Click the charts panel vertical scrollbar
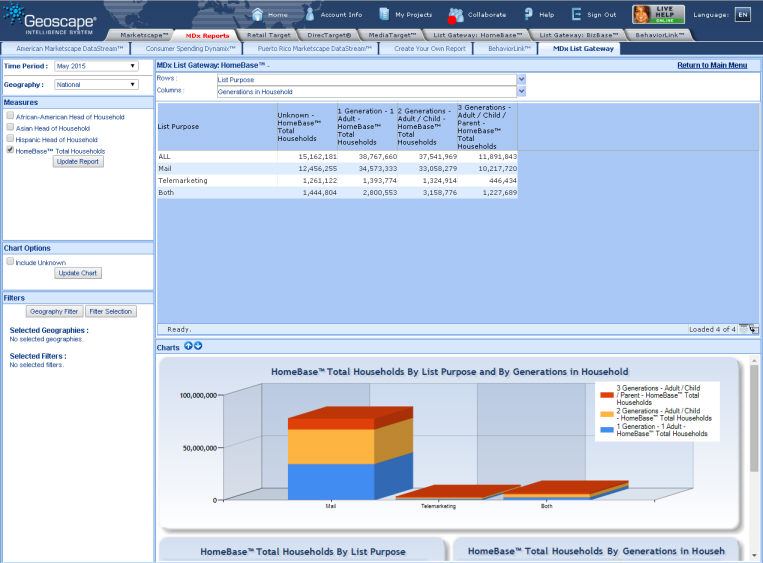Image resolution: width=763 pixels, height=563 pixels. pyautogui.click(x=754, y=418)
